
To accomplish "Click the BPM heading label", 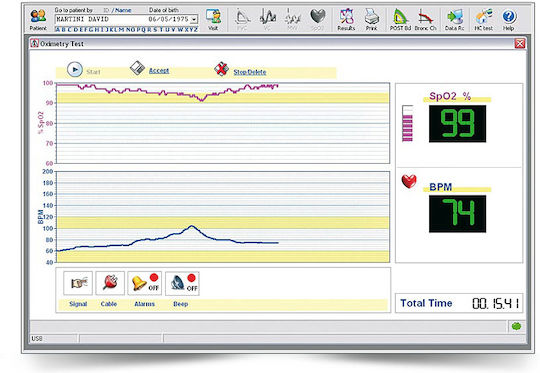I will (440, 187).
